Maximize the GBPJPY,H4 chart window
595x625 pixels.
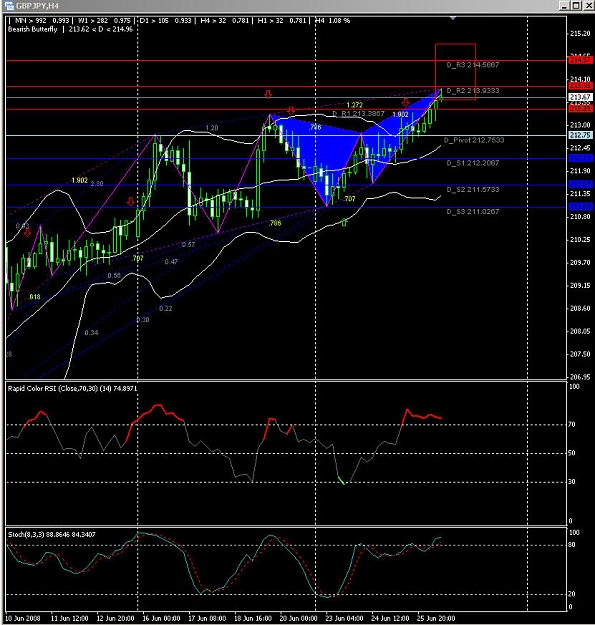point(576,6)
